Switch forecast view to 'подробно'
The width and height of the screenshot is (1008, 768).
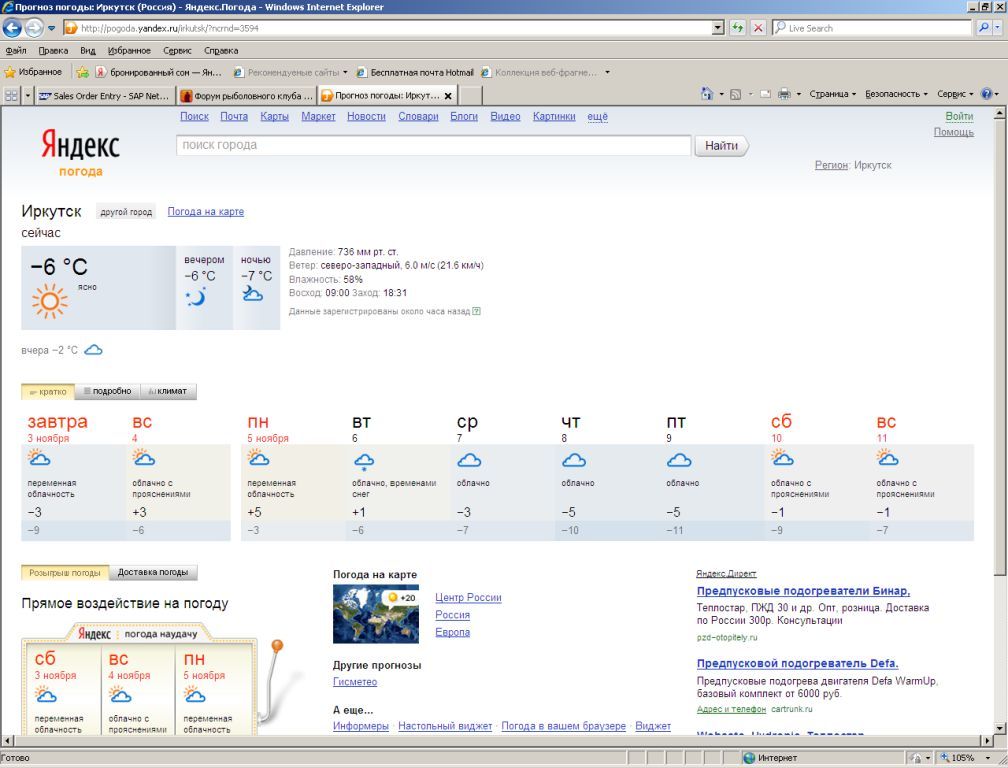(x=107, y=391)
